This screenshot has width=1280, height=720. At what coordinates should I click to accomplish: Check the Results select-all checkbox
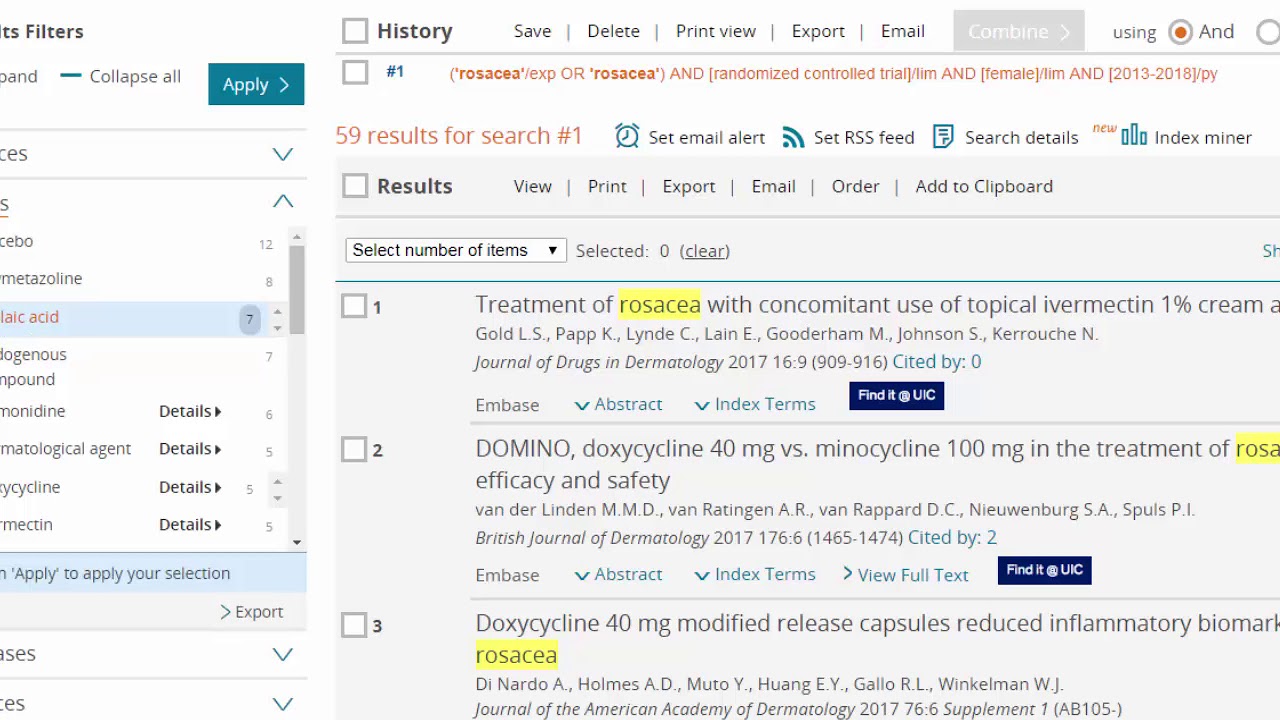tap(355, 185)
